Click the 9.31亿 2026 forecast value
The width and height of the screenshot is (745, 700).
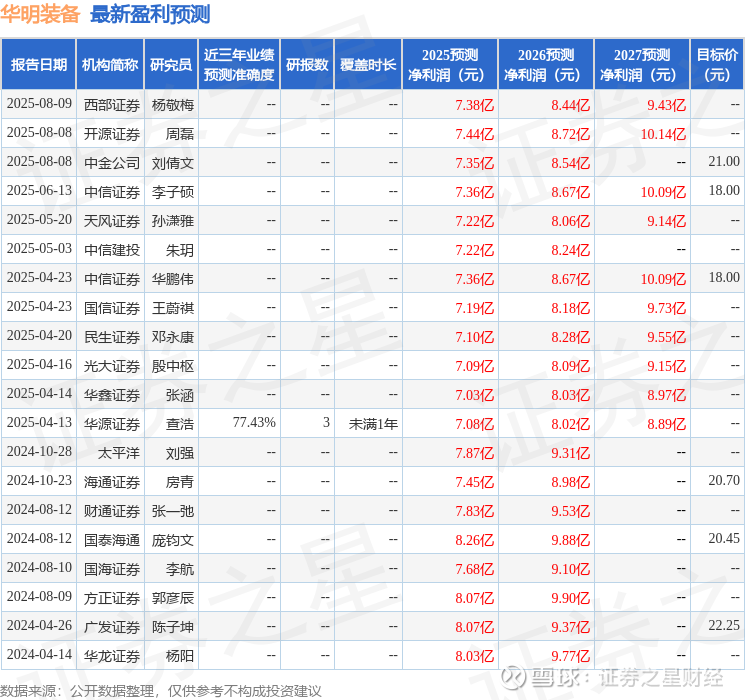click(x=570, y=453)
